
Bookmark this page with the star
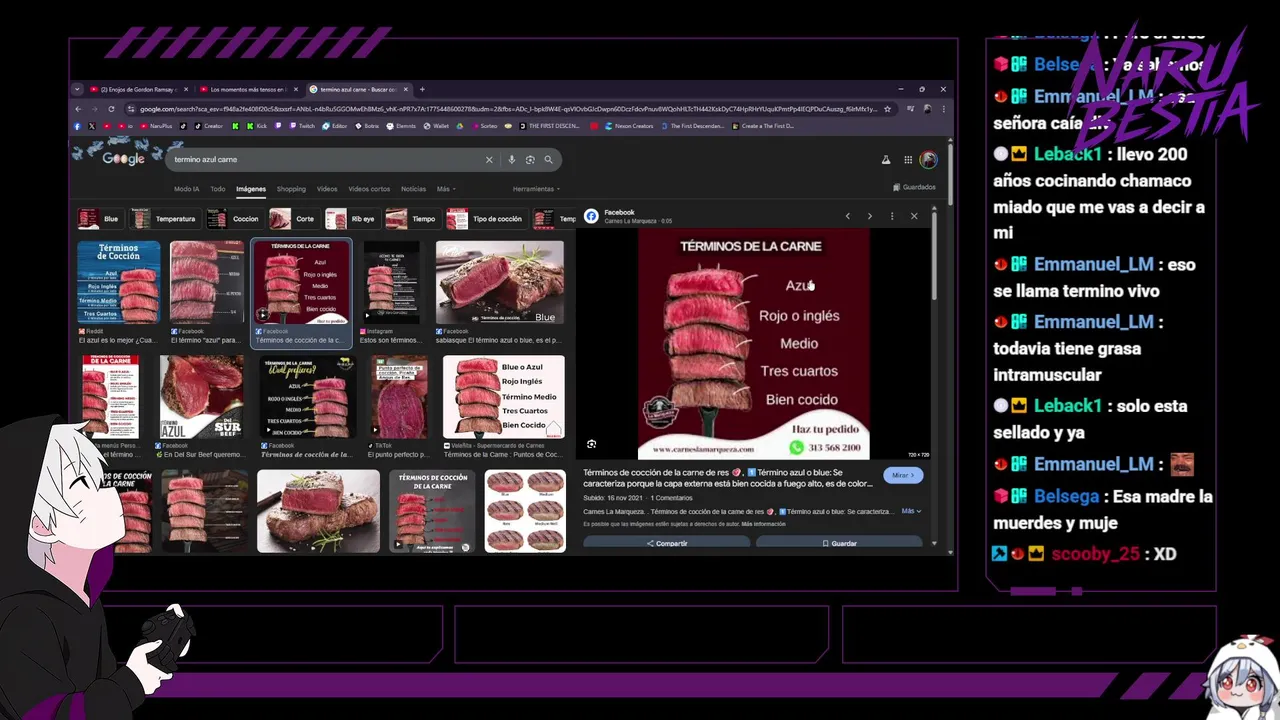click(887, 109)
